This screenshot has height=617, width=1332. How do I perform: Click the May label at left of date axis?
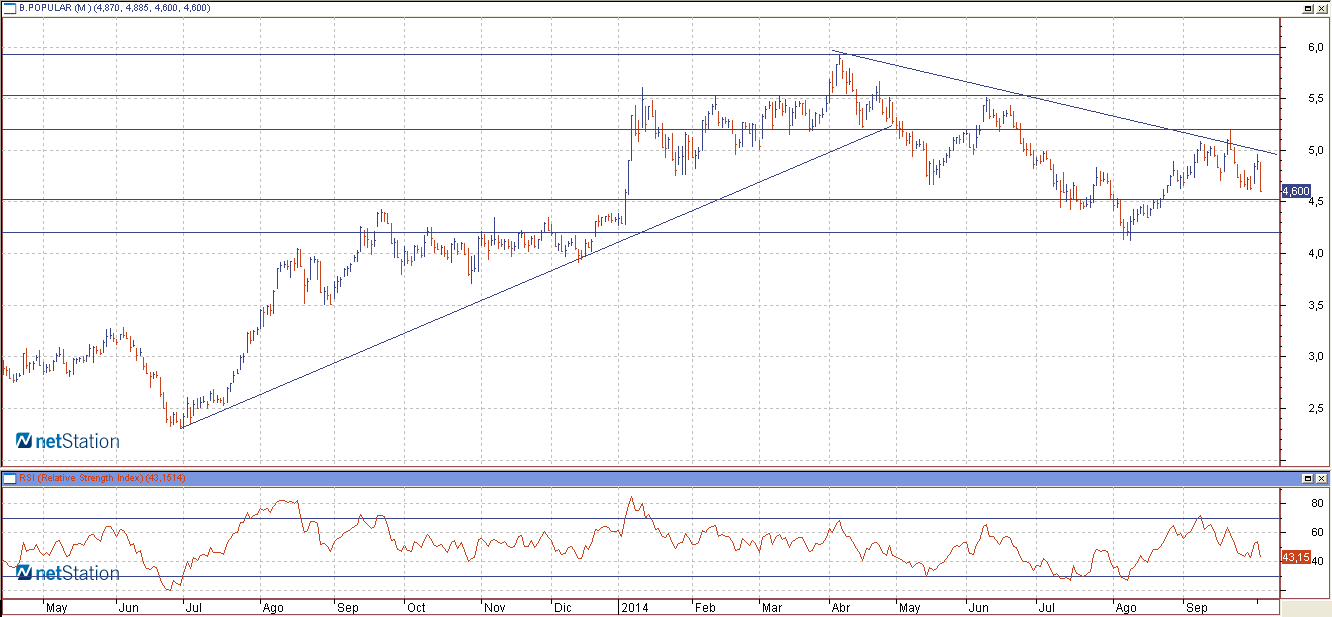point(57,607)
